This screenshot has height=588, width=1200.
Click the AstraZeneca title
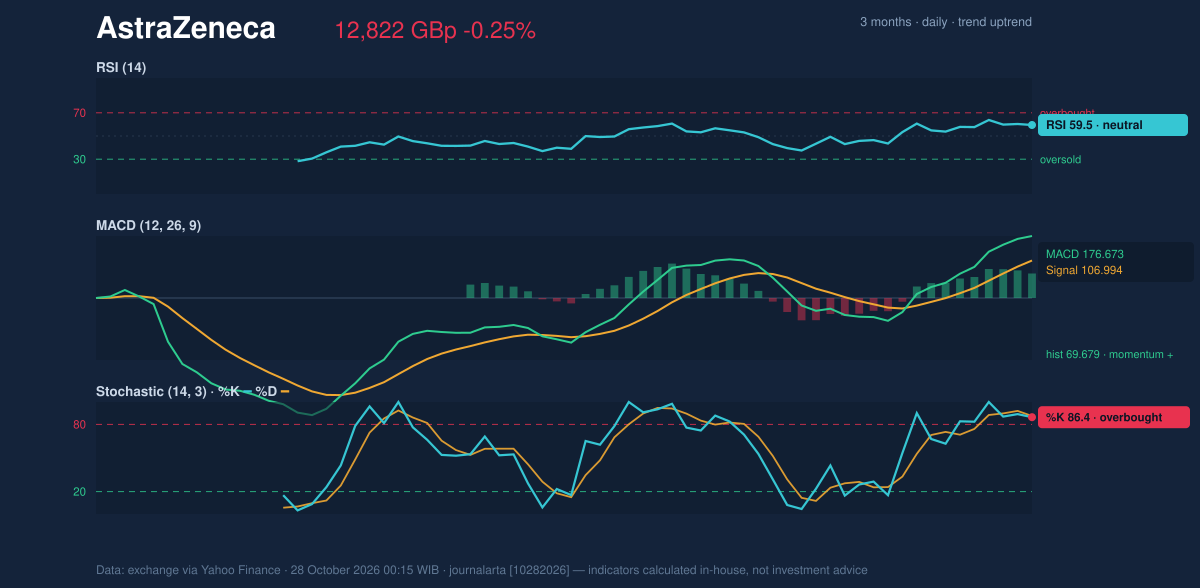pos(185,29)
